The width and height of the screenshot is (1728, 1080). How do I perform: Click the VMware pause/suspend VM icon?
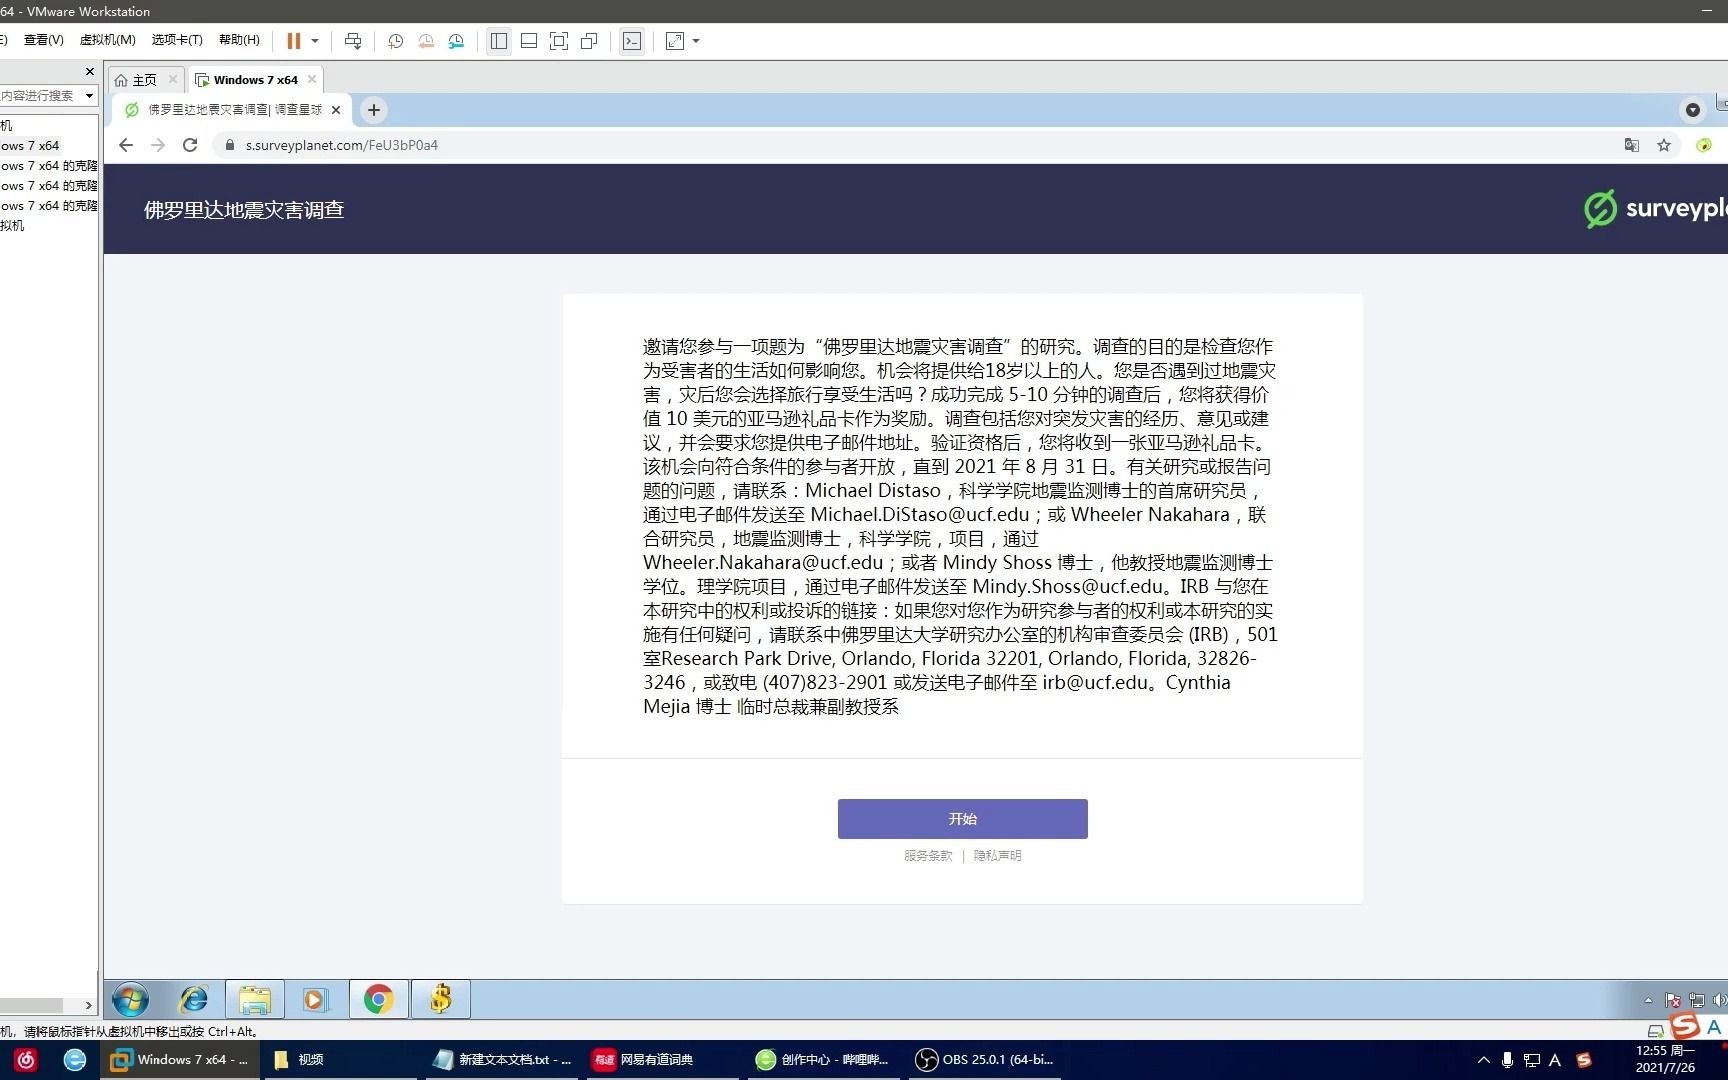tap(294, 41)
